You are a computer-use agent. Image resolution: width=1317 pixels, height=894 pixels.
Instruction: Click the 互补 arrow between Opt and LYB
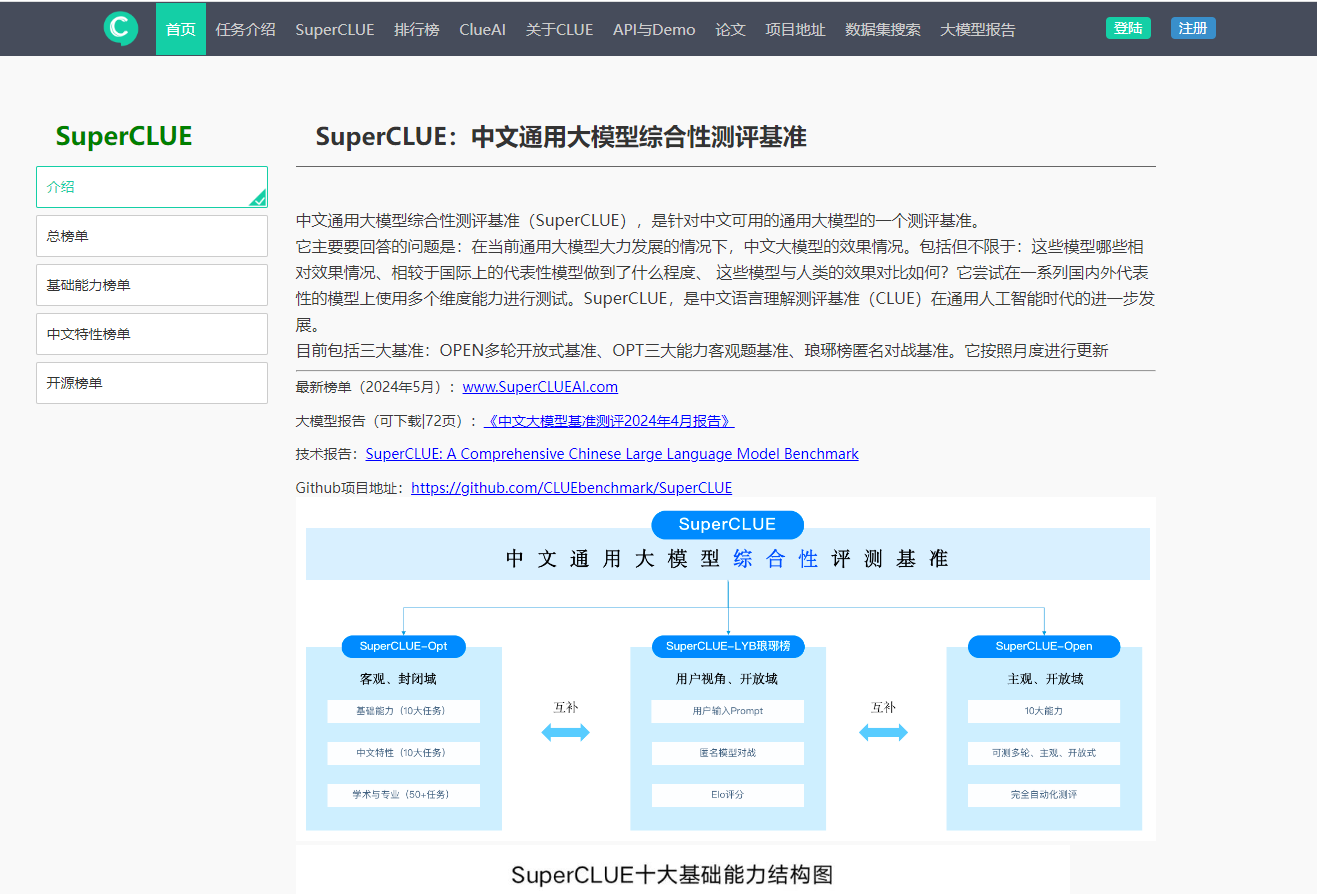[566, 733]
